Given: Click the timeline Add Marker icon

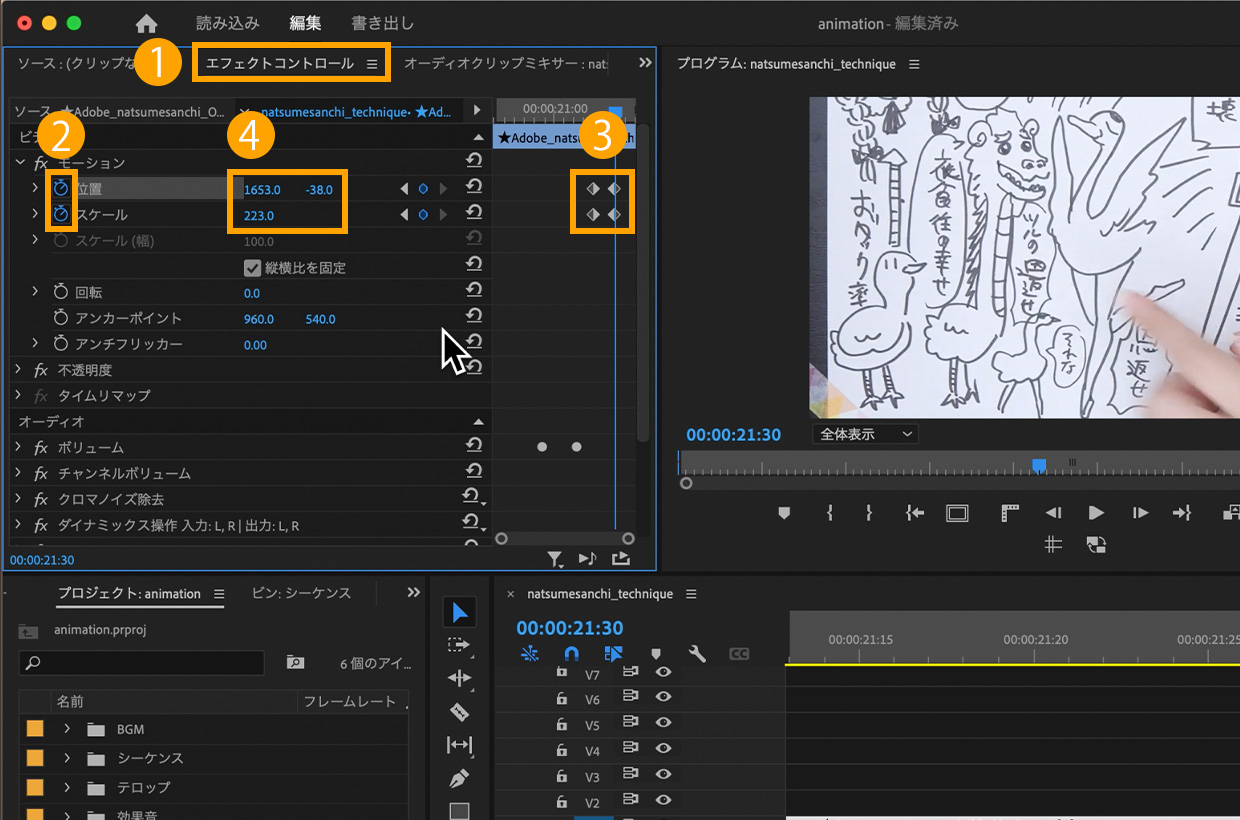Looking at the screenshot, I should 656,654.
